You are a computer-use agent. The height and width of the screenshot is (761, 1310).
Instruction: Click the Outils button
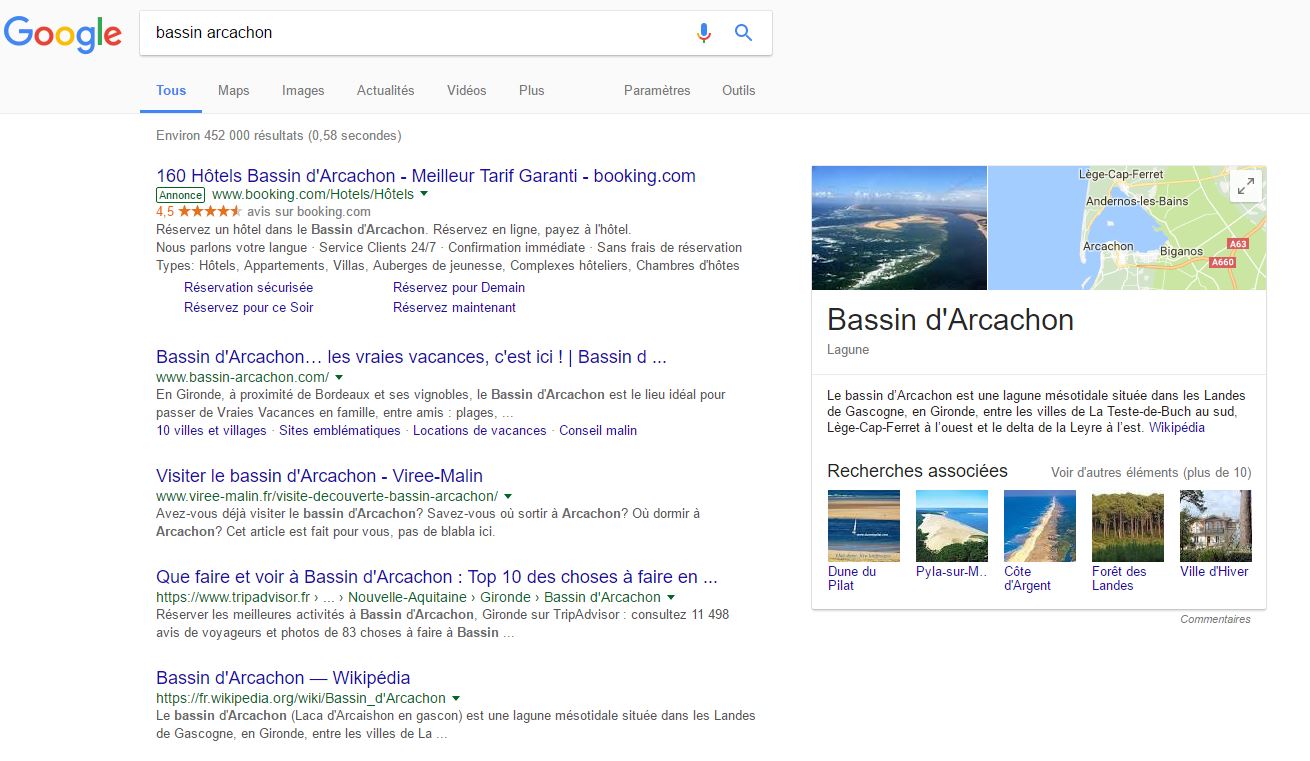coord(739,90)
